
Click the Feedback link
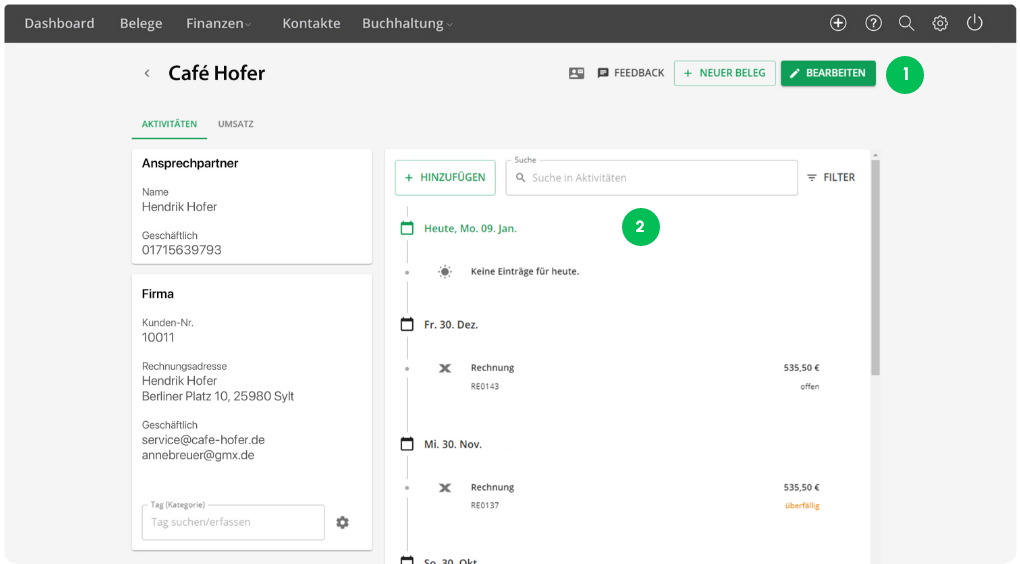pyautogui.click(x=631, y=73)
